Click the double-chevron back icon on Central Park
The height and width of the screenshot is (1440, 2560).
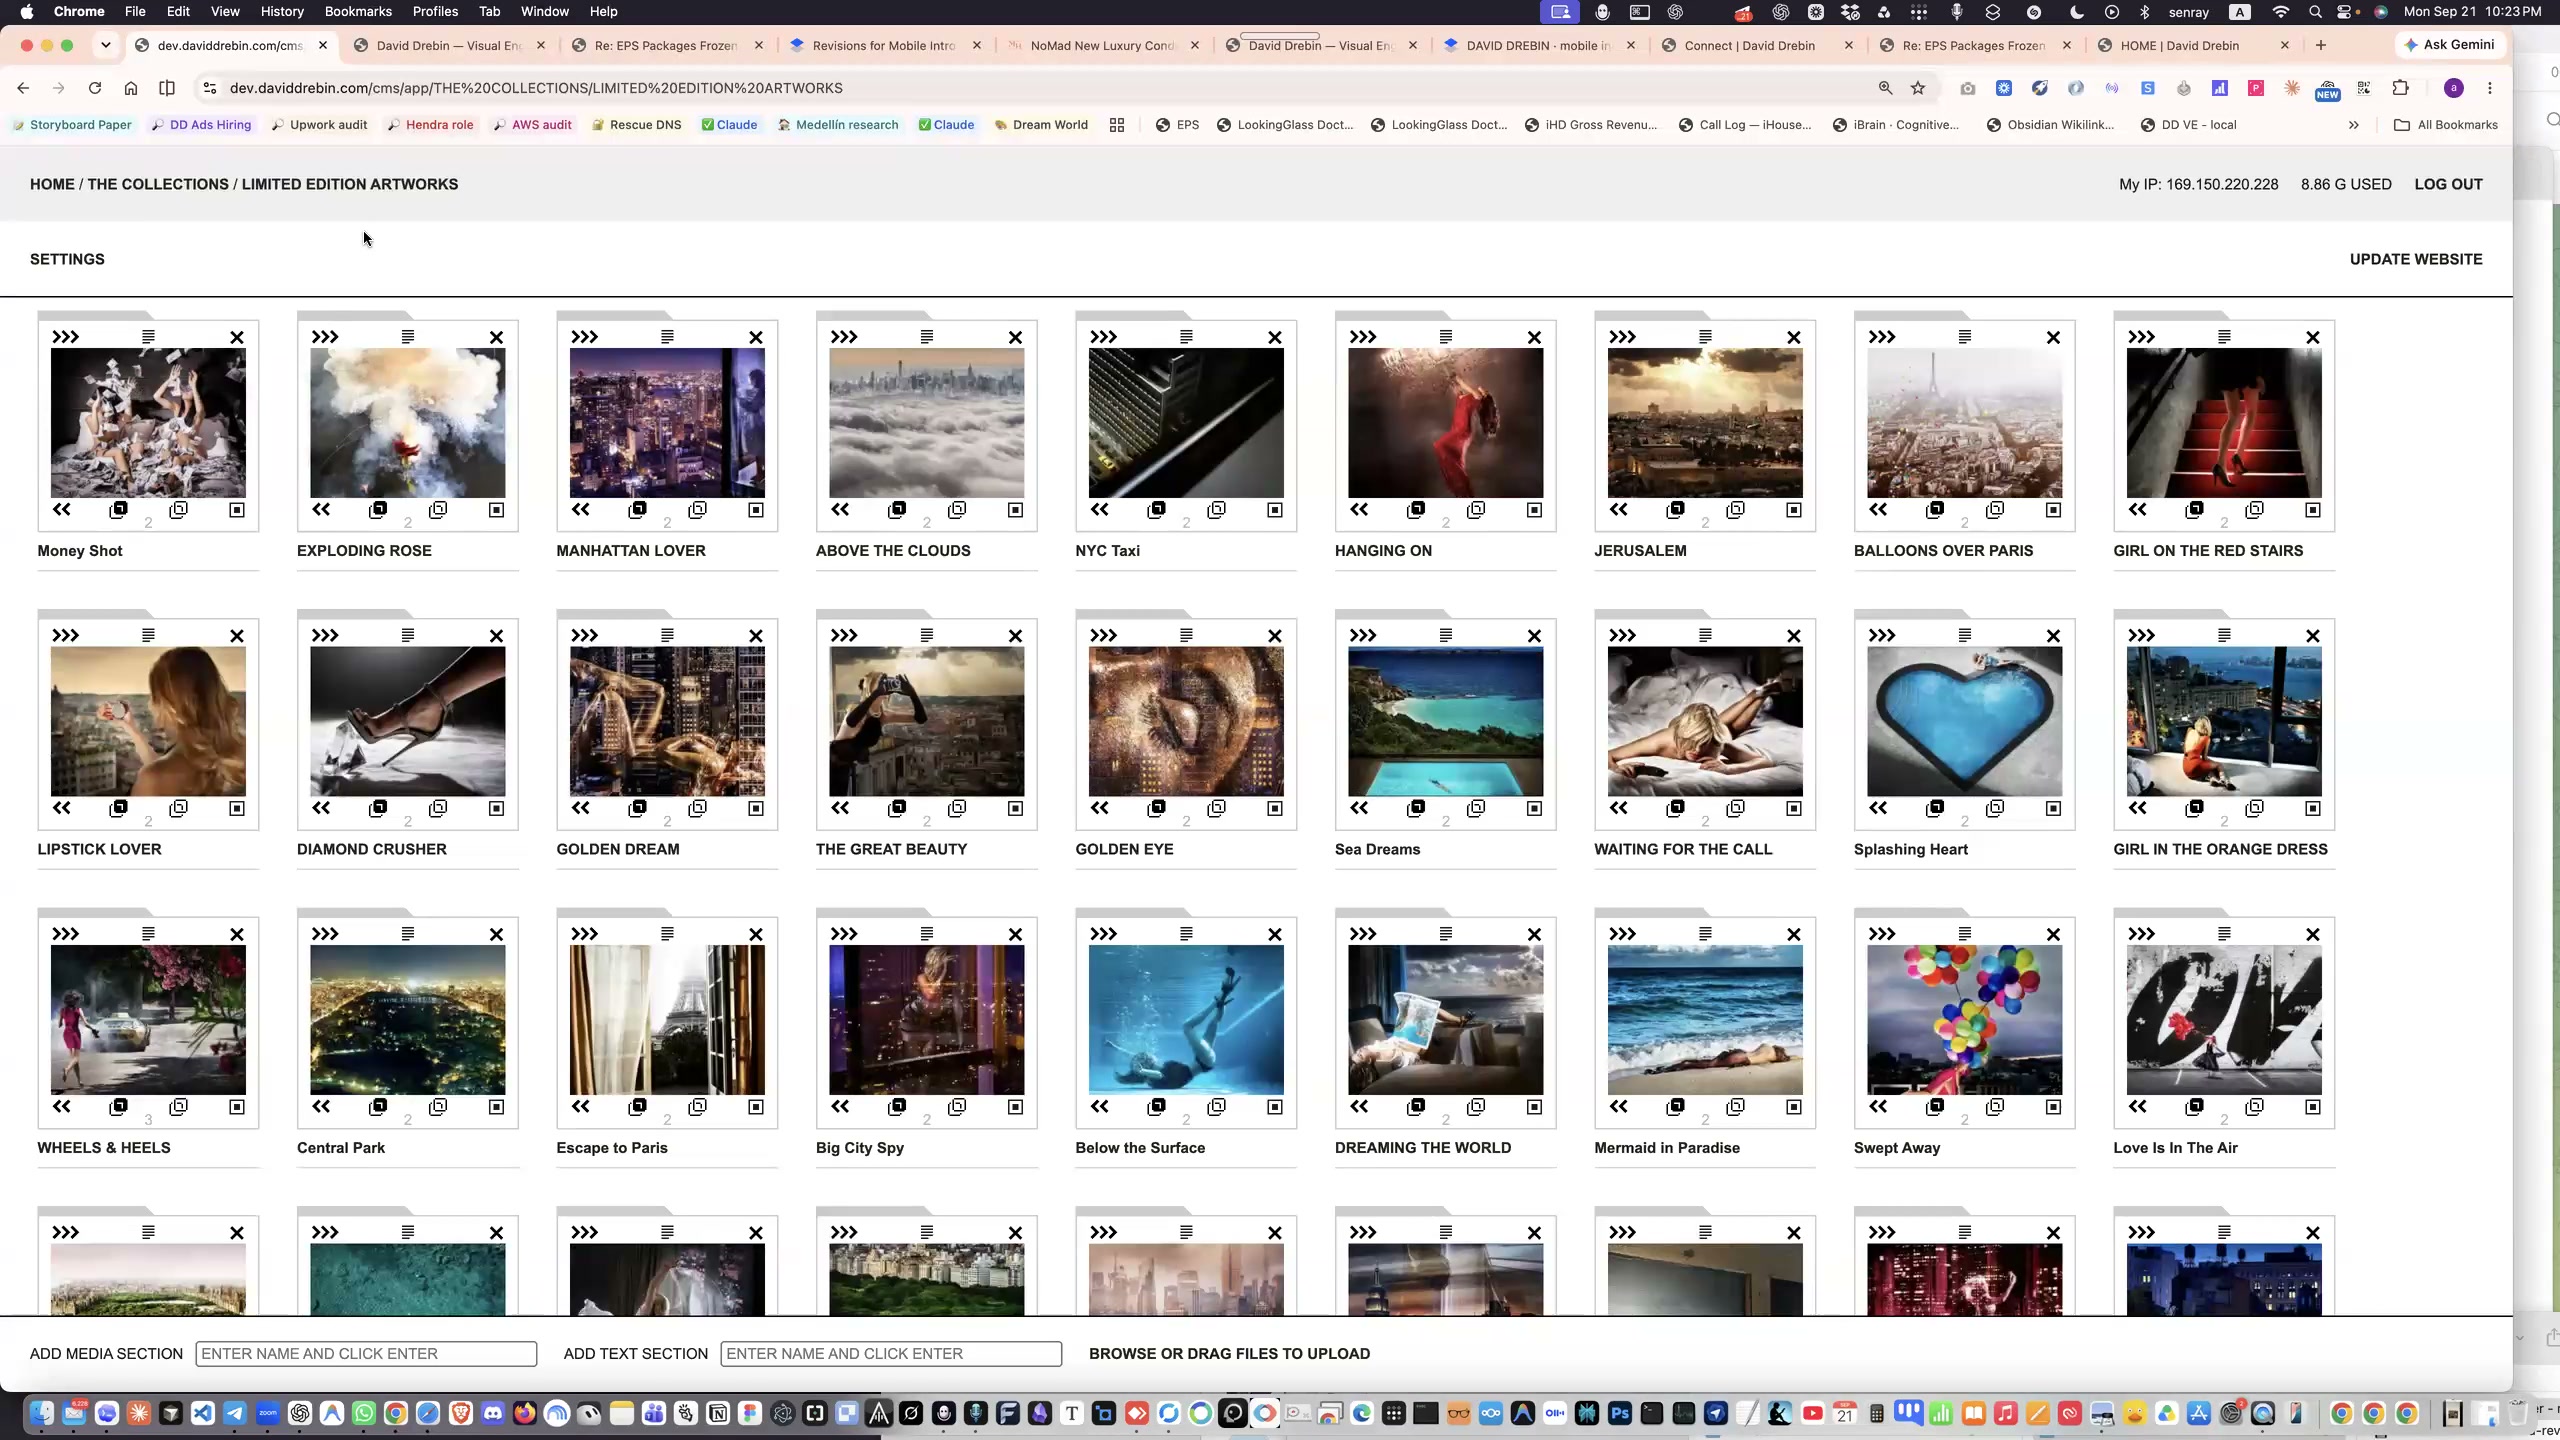pyautogui.click(x=321, y=1106)
